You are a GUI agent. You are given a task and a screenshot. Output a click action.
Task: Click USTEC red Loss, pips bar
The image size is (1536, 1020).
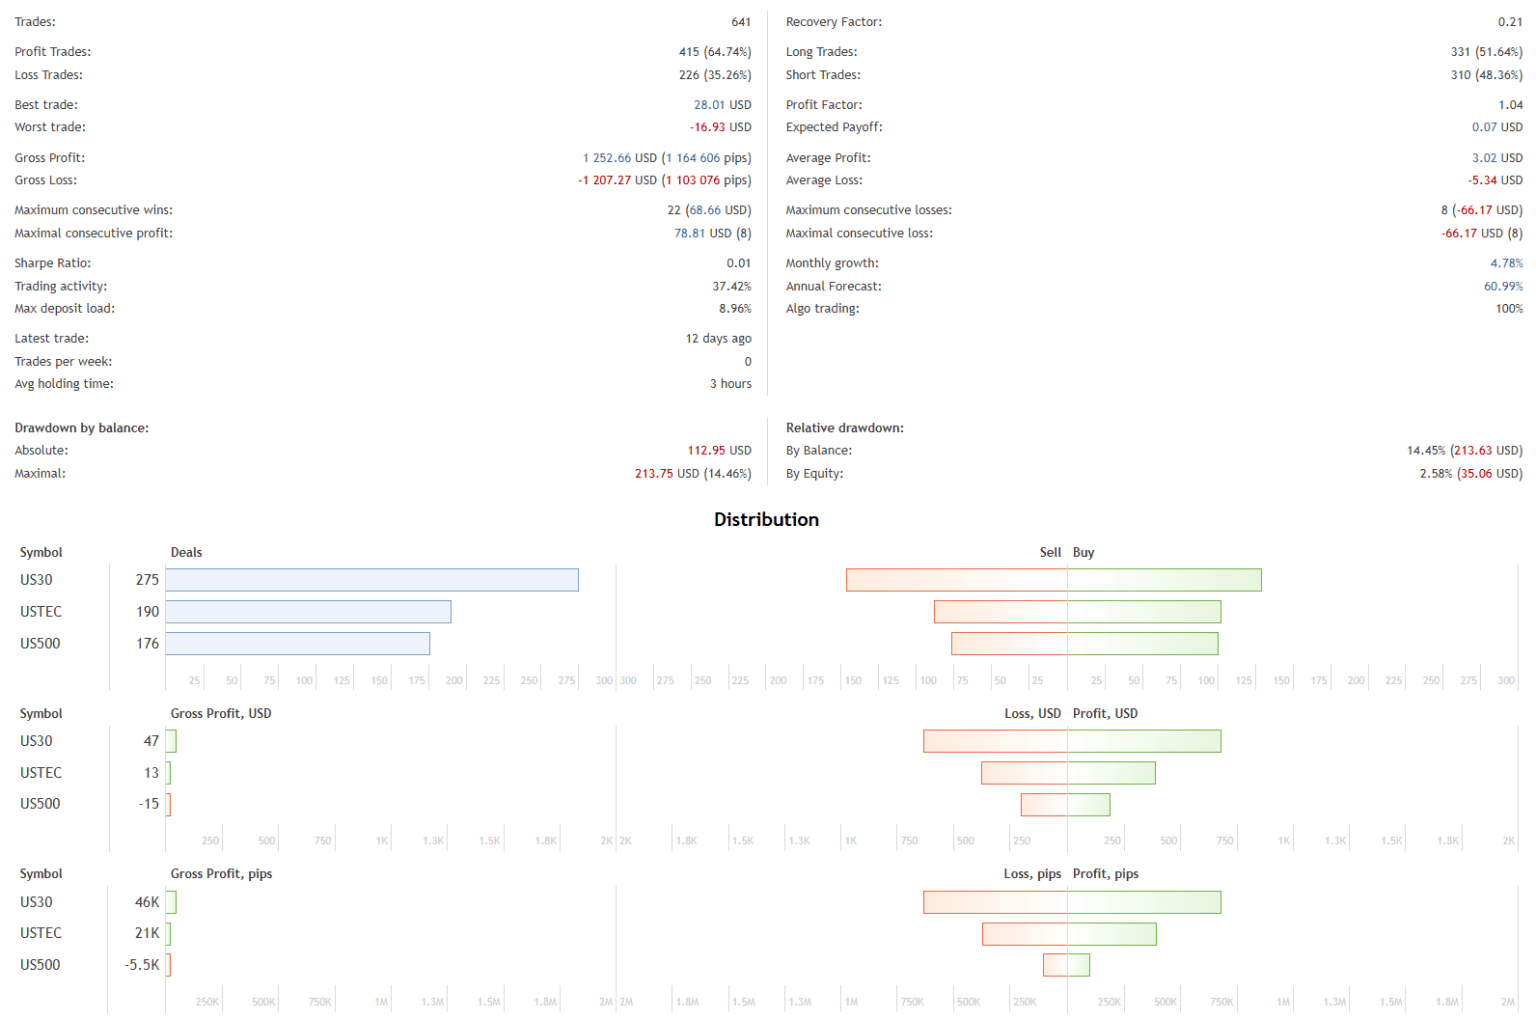[1025, 934]
